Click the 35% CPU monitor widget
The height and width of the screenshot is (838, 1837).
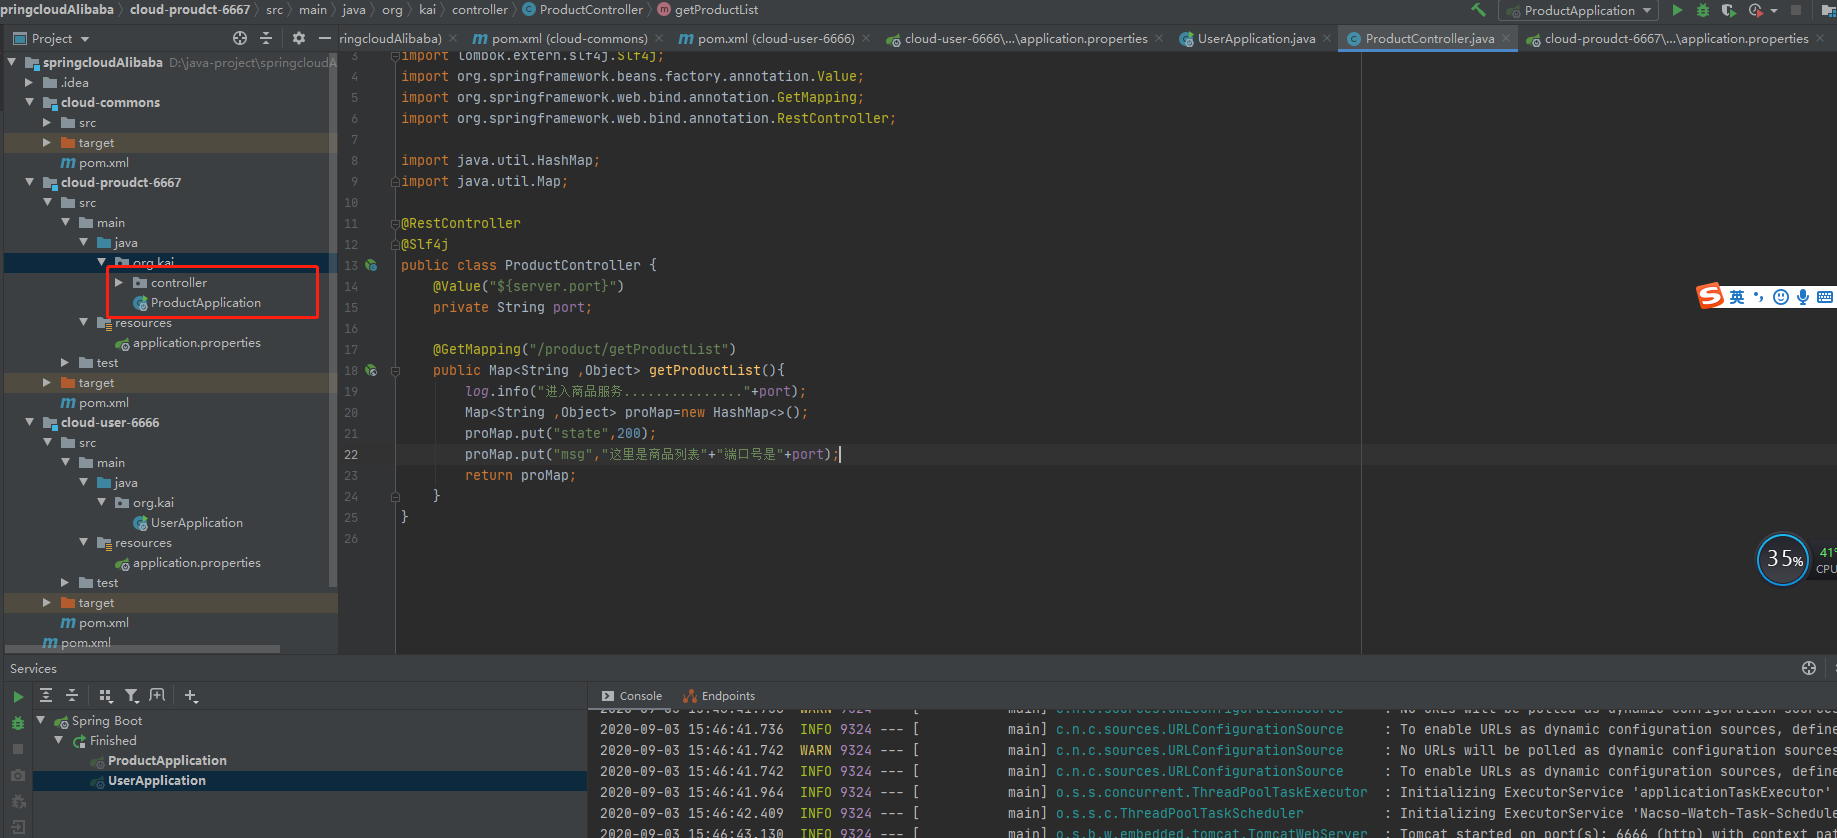pyautogui.click(x=1783, y=559)
